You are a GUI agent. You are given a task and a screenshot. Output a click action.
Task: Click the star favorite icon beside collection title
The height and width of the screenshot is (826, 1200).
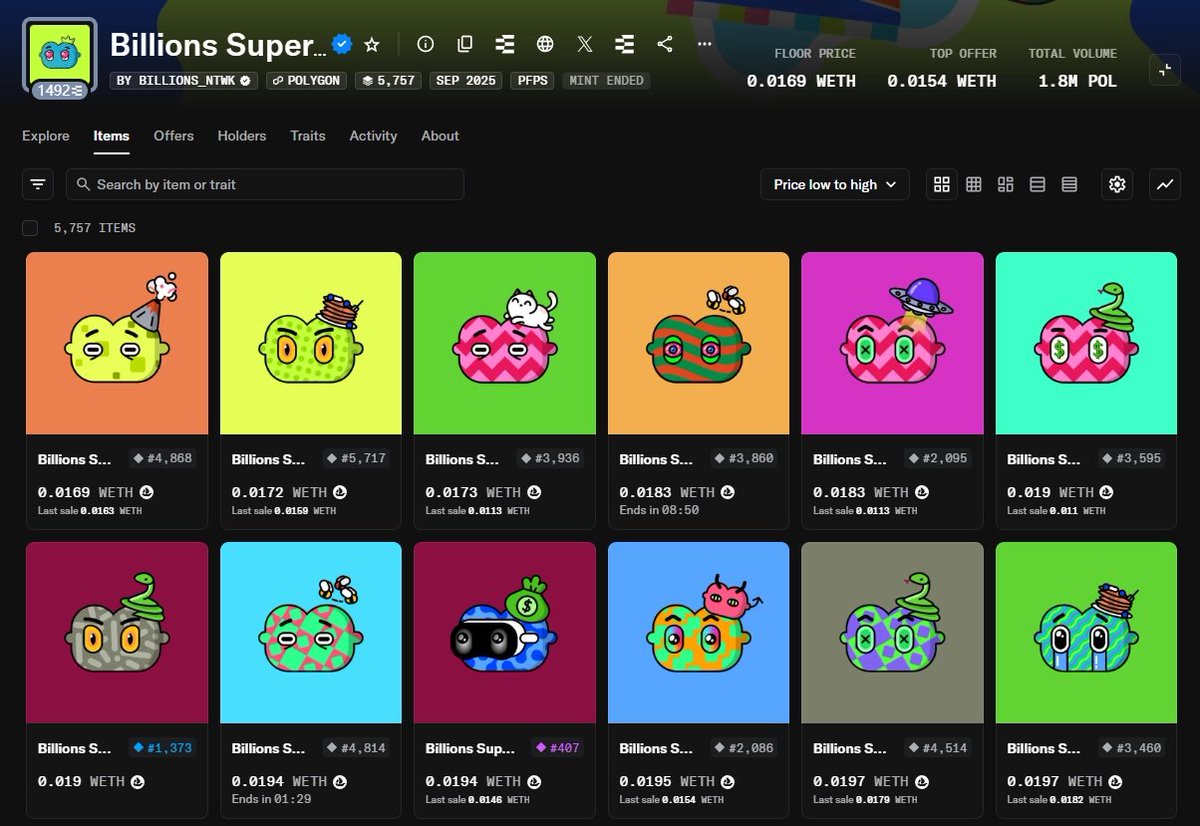372,44
